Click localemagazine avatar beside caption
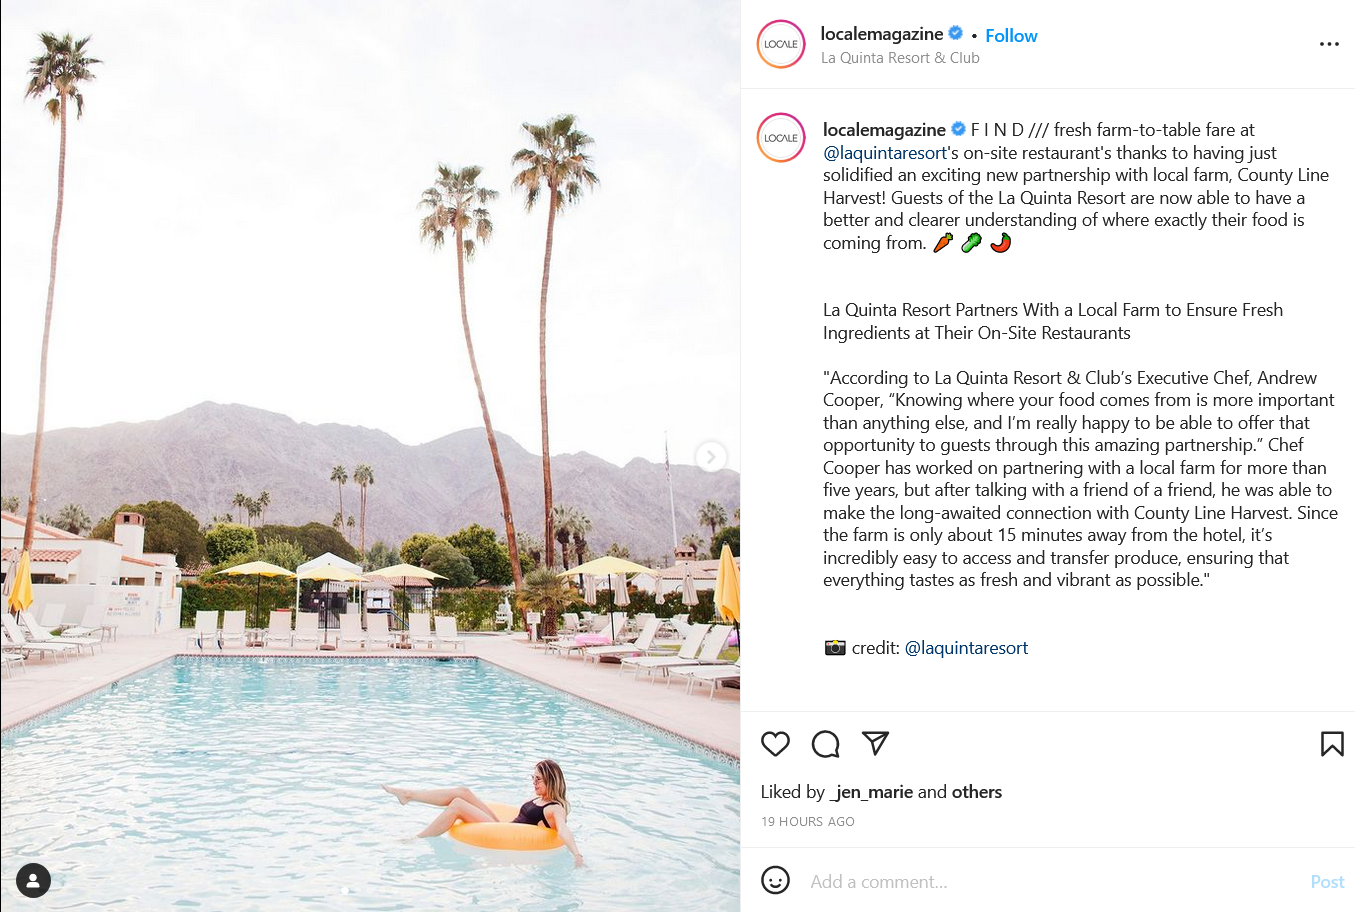Screen dimensions: 1355x912 coord(781,138)
